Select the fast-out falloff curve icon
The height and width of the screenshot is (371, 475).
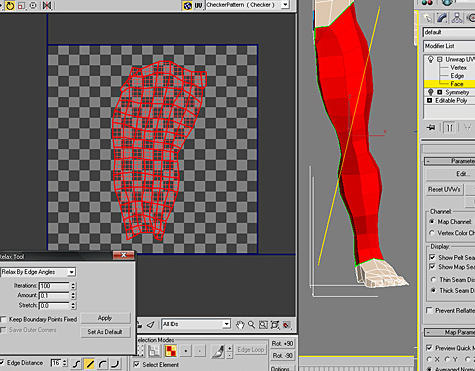click(115, 364)
